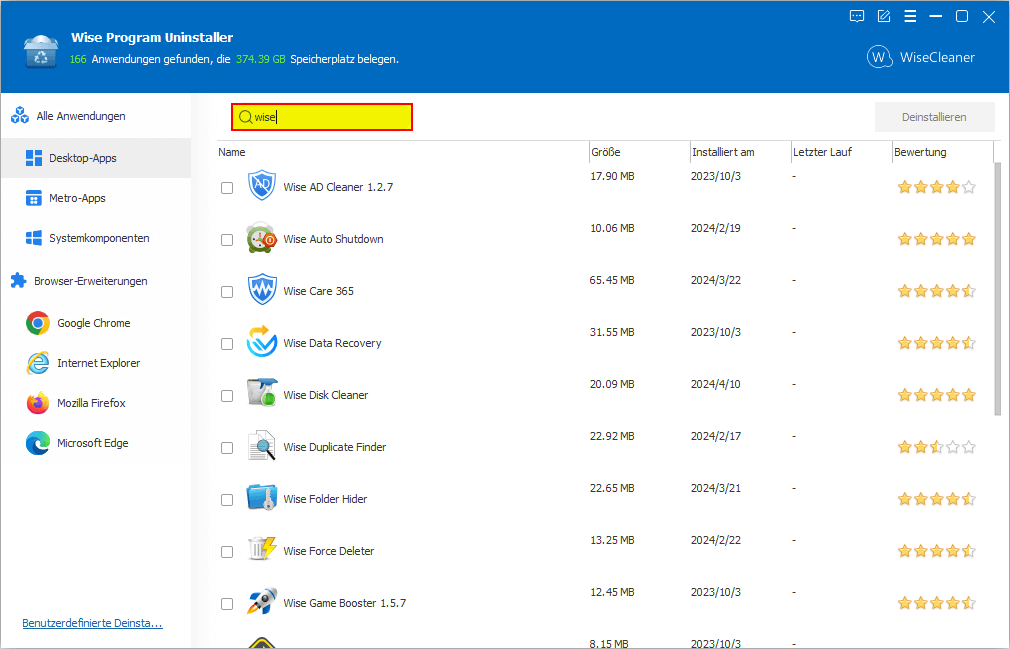Viewport: 1010px width, 649px height.
Task: Click the feedback chat bubble icon in title bar
Action: [x=857, y=17]
